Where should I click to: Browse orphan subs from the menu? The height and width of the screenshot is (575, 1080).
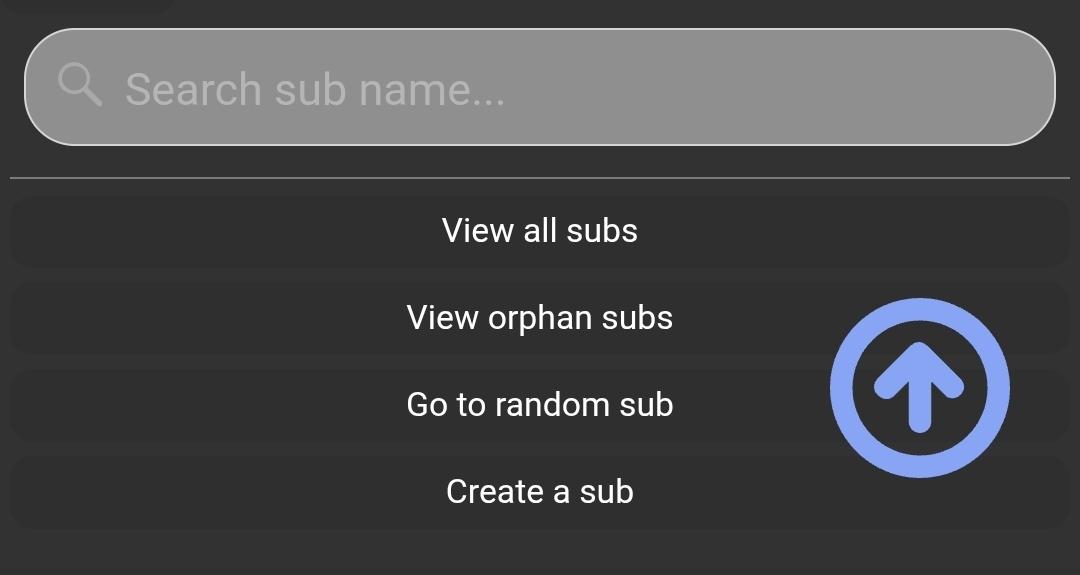pyautogui.click(x=540, y=318)
